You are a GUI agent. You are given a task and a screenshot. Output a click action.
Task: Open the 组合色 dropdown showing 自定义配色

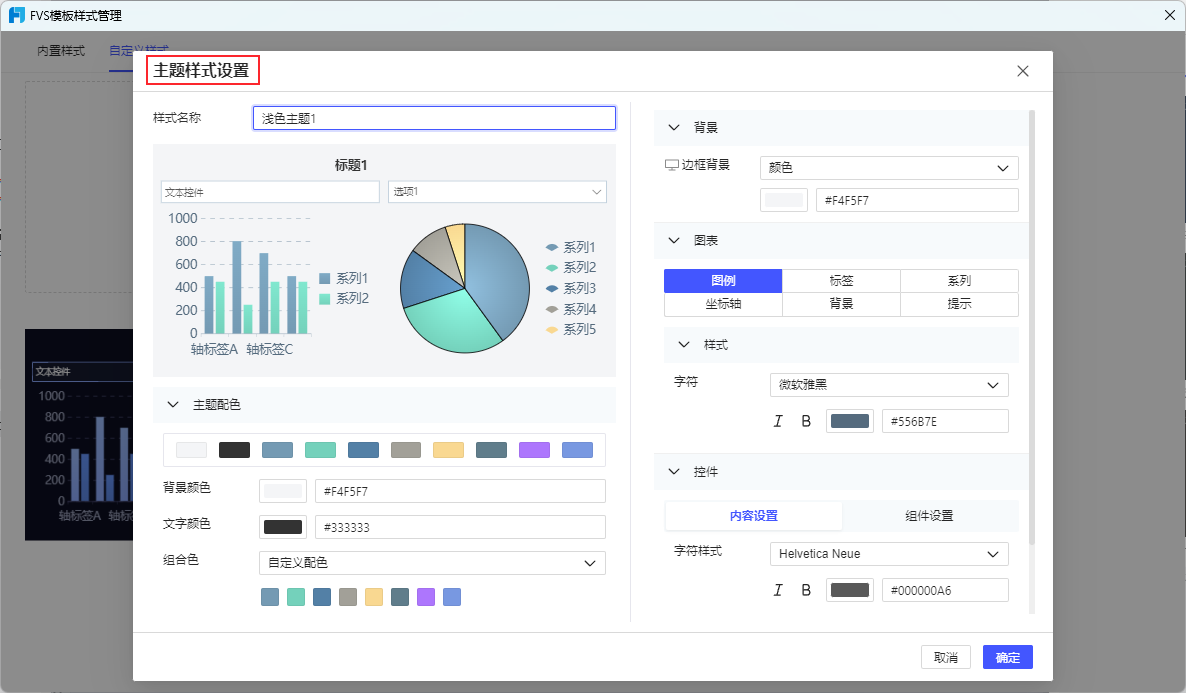(x=431, y=562)
